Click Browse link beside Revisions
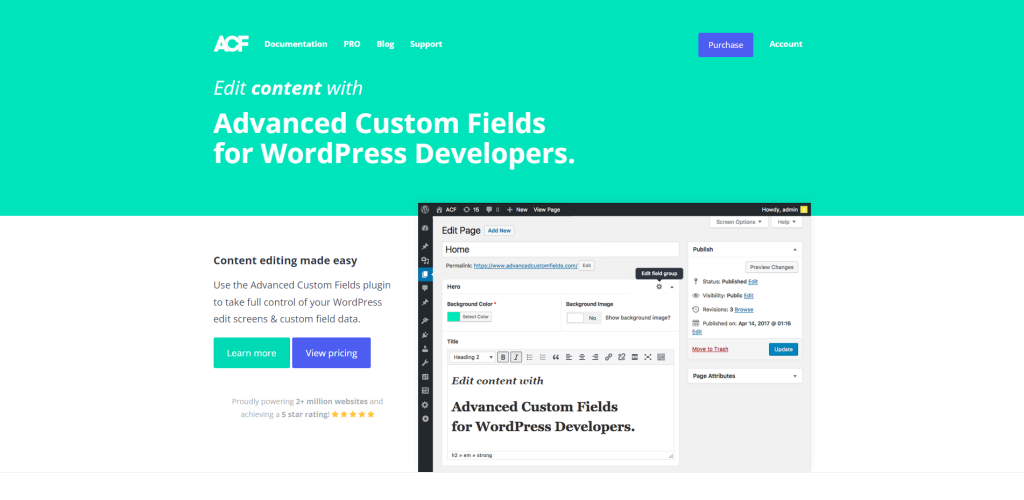 (x=744, y=309)
